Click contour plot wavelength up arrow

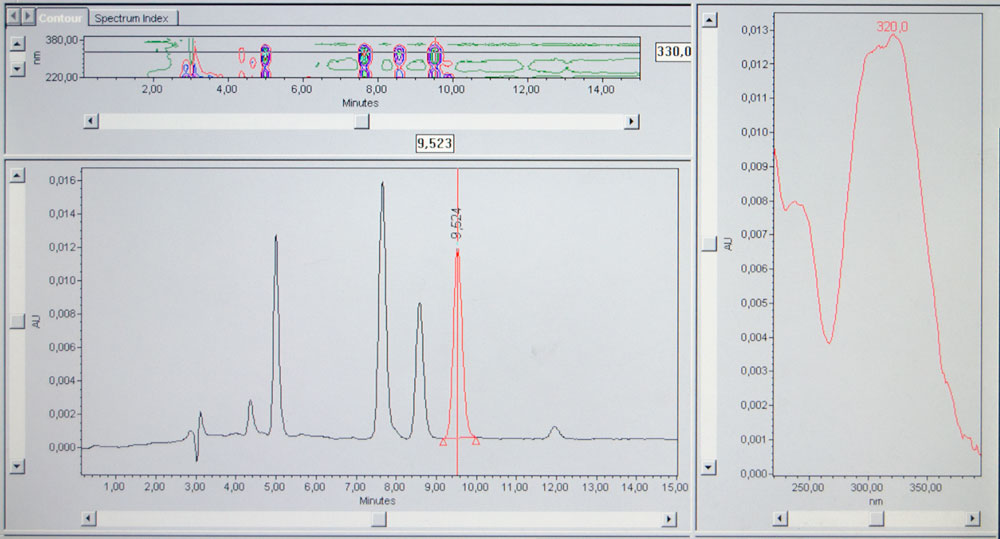click(x=18, y=43)
